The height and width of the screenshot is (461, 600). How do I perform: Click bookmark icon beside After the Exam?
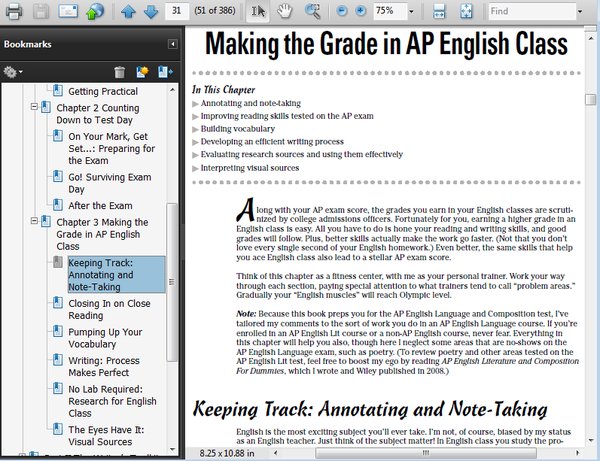click(x=58, y=205)
